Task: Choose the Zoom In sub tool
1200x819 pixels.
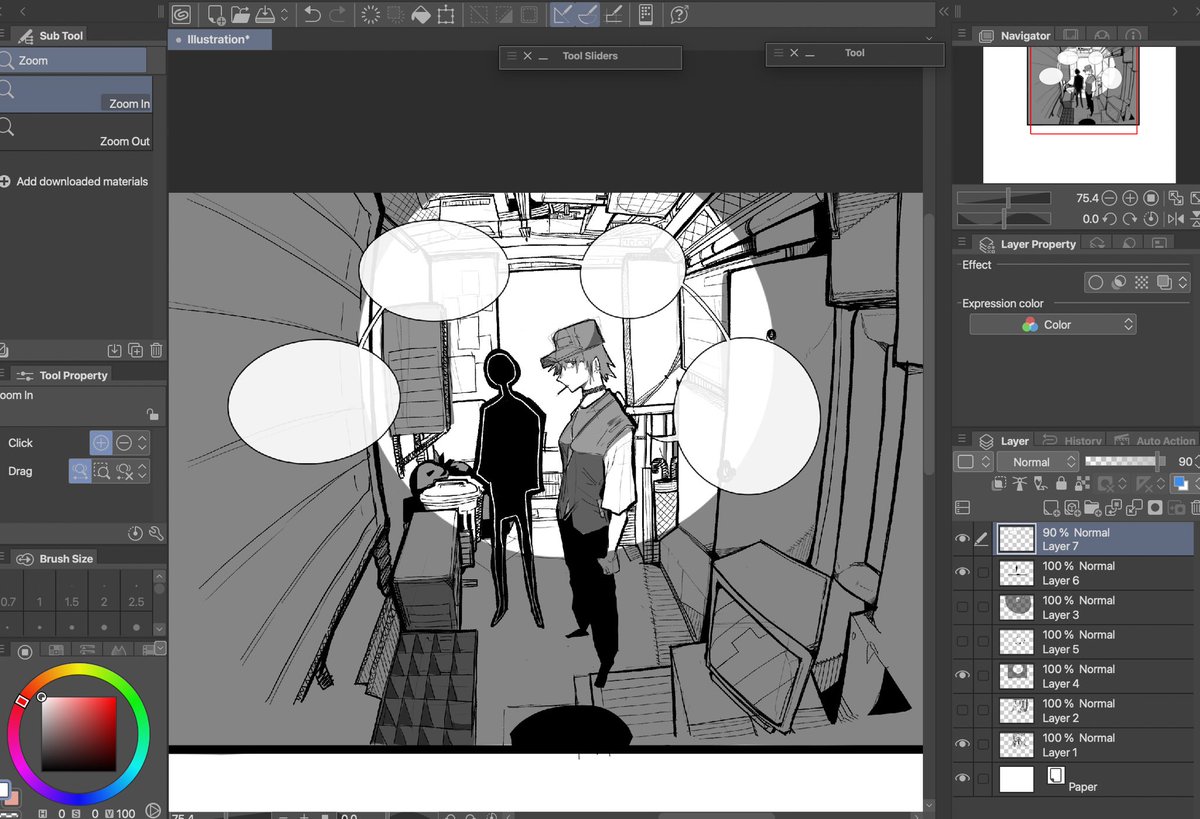Action: point(75,93)
